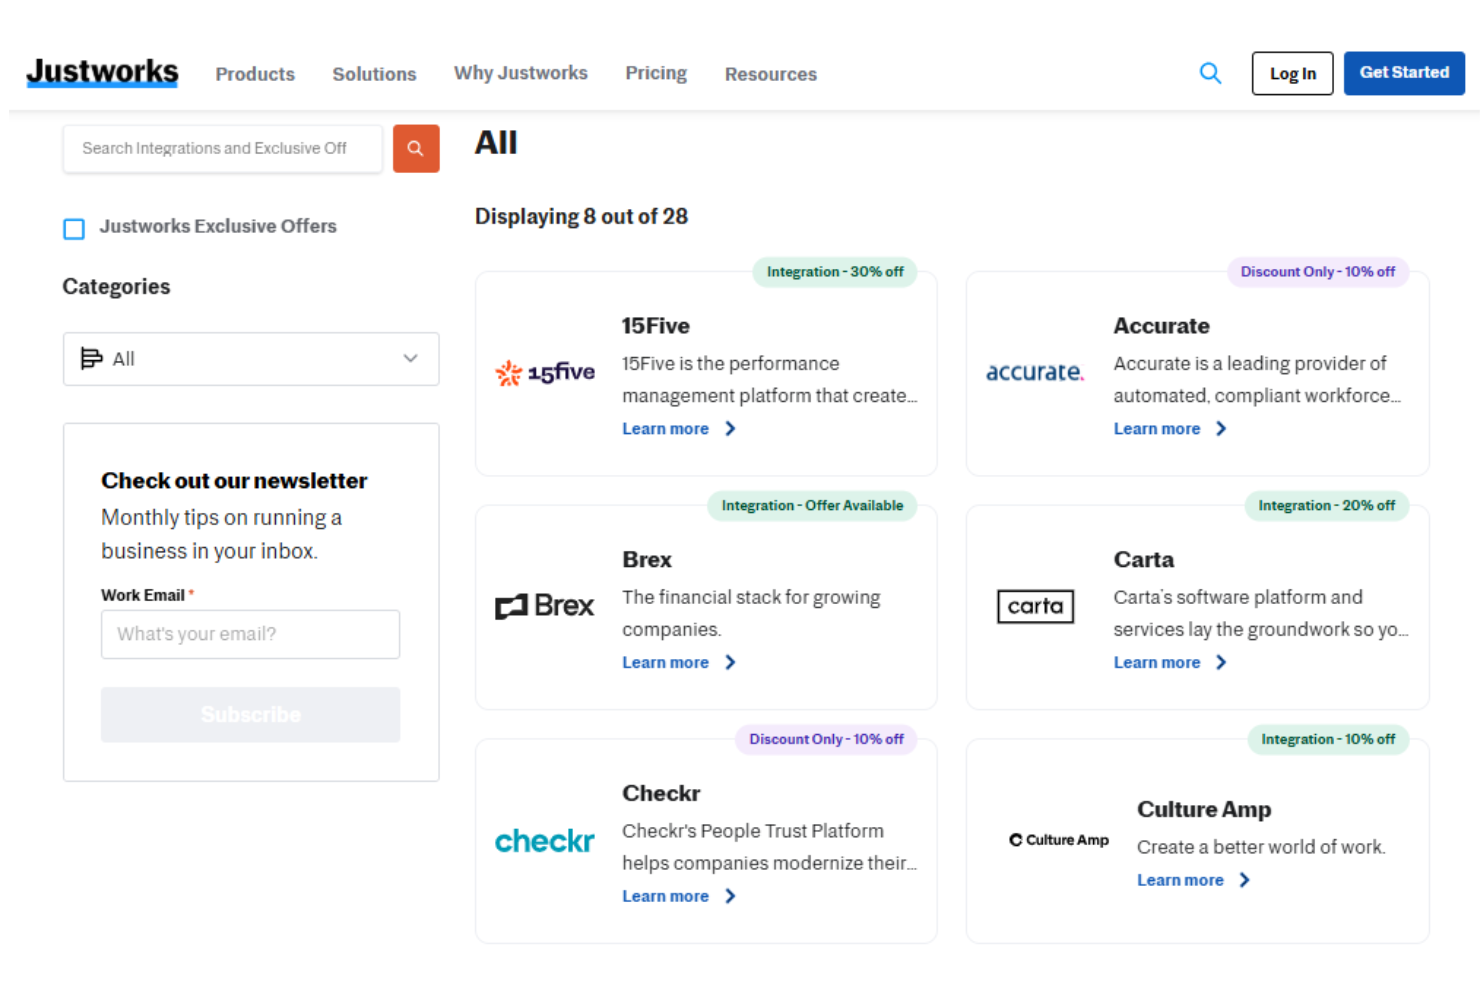Enable Justworks Exclusive Offers checkbox
The height and width of the screenshot is (987, 1480).
pos(74,229)
